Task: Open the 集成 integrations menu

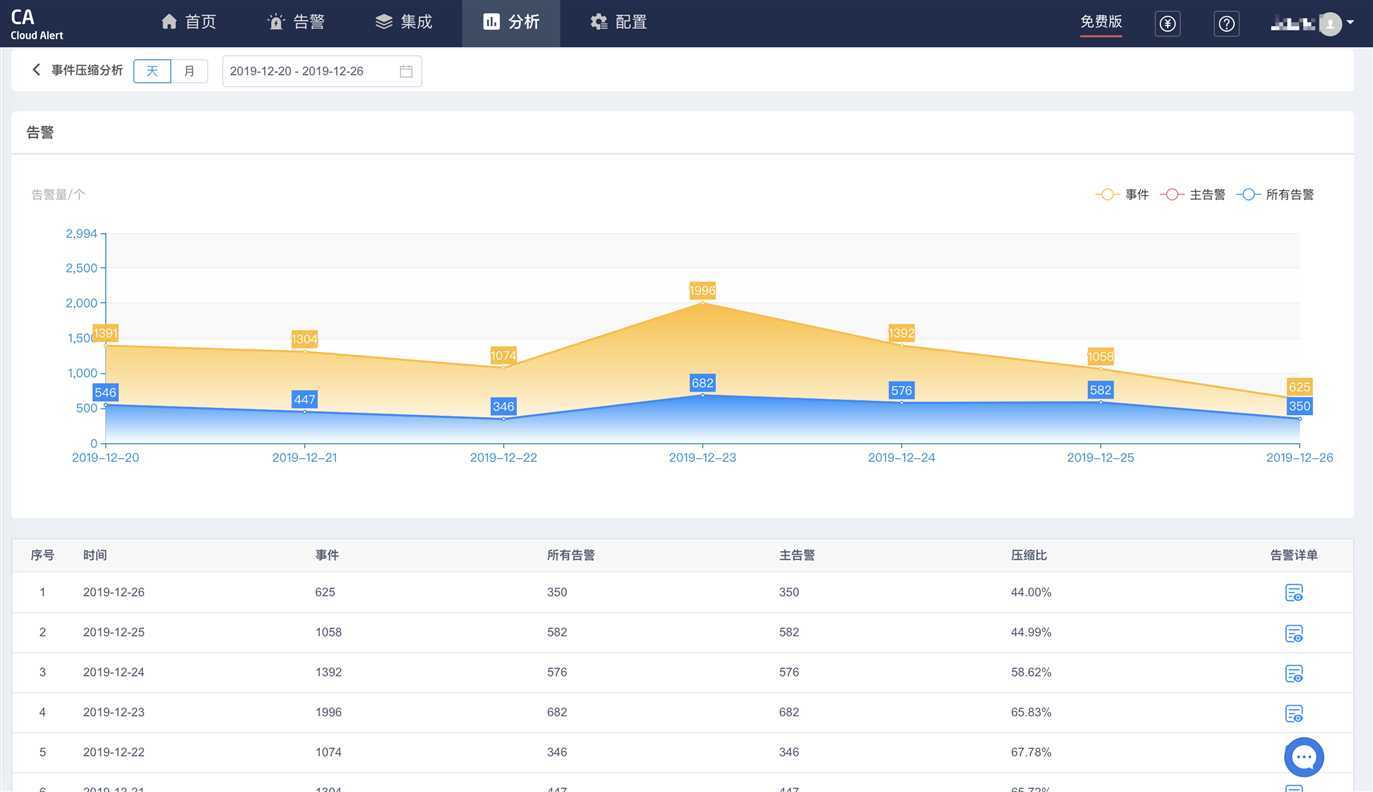Action: pos(404,22)
